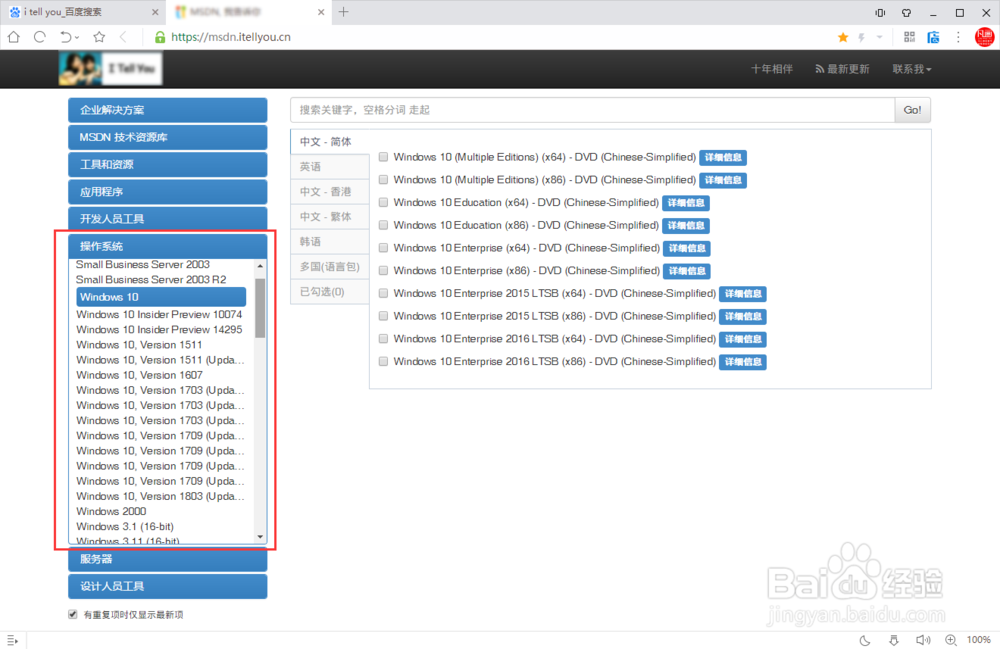Switch to the 英语 language tab
This screenshot has height=649, width=1000.
coord(330,166)
